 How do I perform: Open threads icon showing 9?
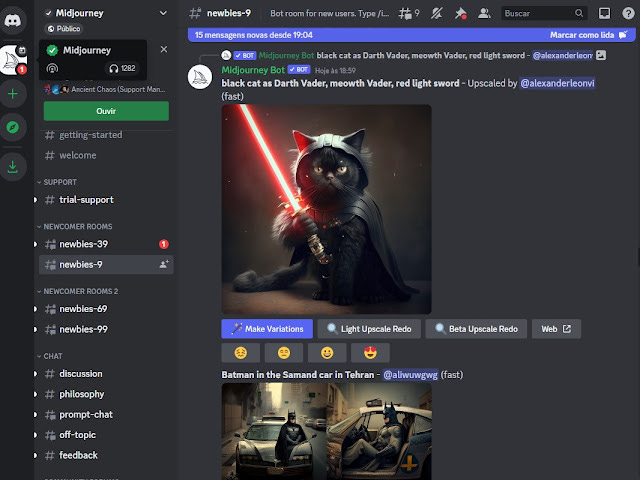pyautogui.click(x=409, y=13)
